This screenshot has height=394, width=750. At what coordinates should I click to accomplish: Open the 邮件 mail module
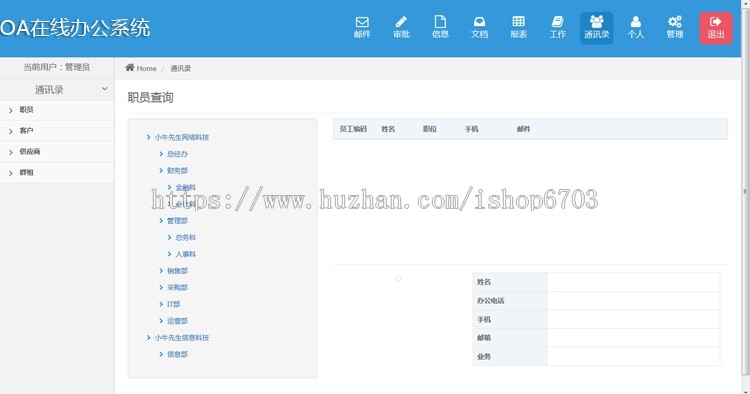pyautogui.click(x=362, y=28)
